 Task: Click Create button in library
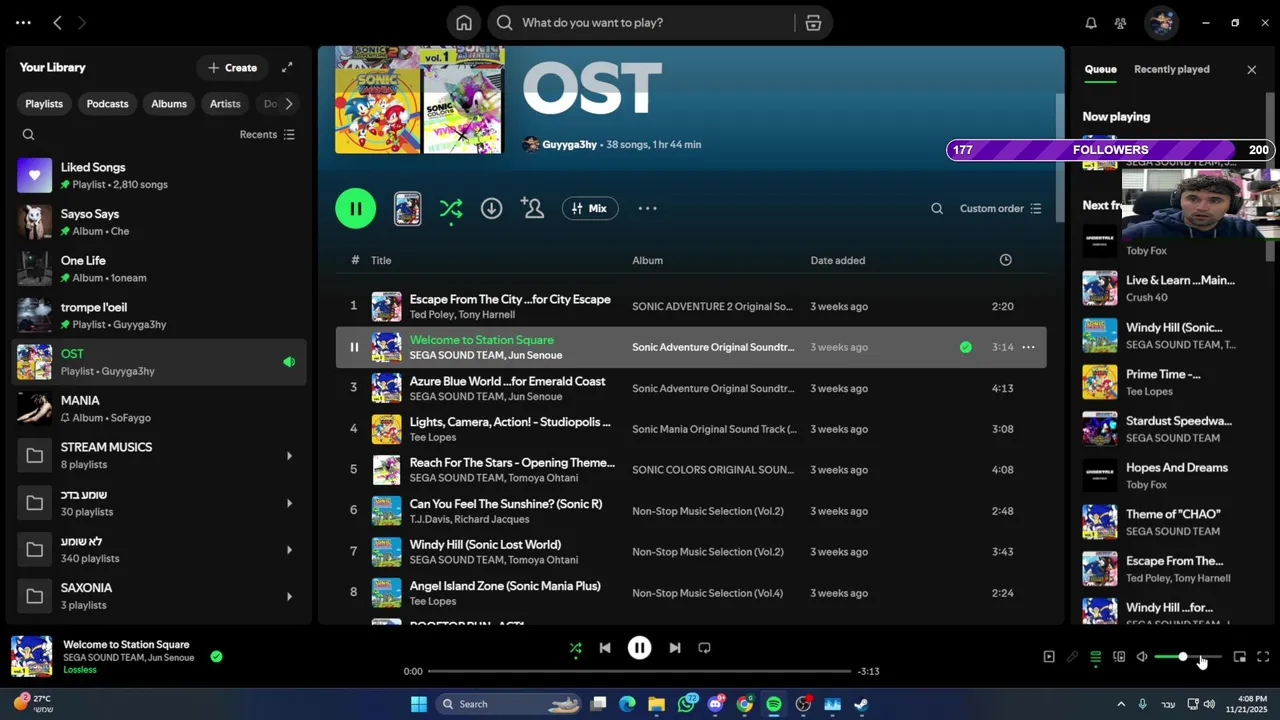click(x=232, y=68)
